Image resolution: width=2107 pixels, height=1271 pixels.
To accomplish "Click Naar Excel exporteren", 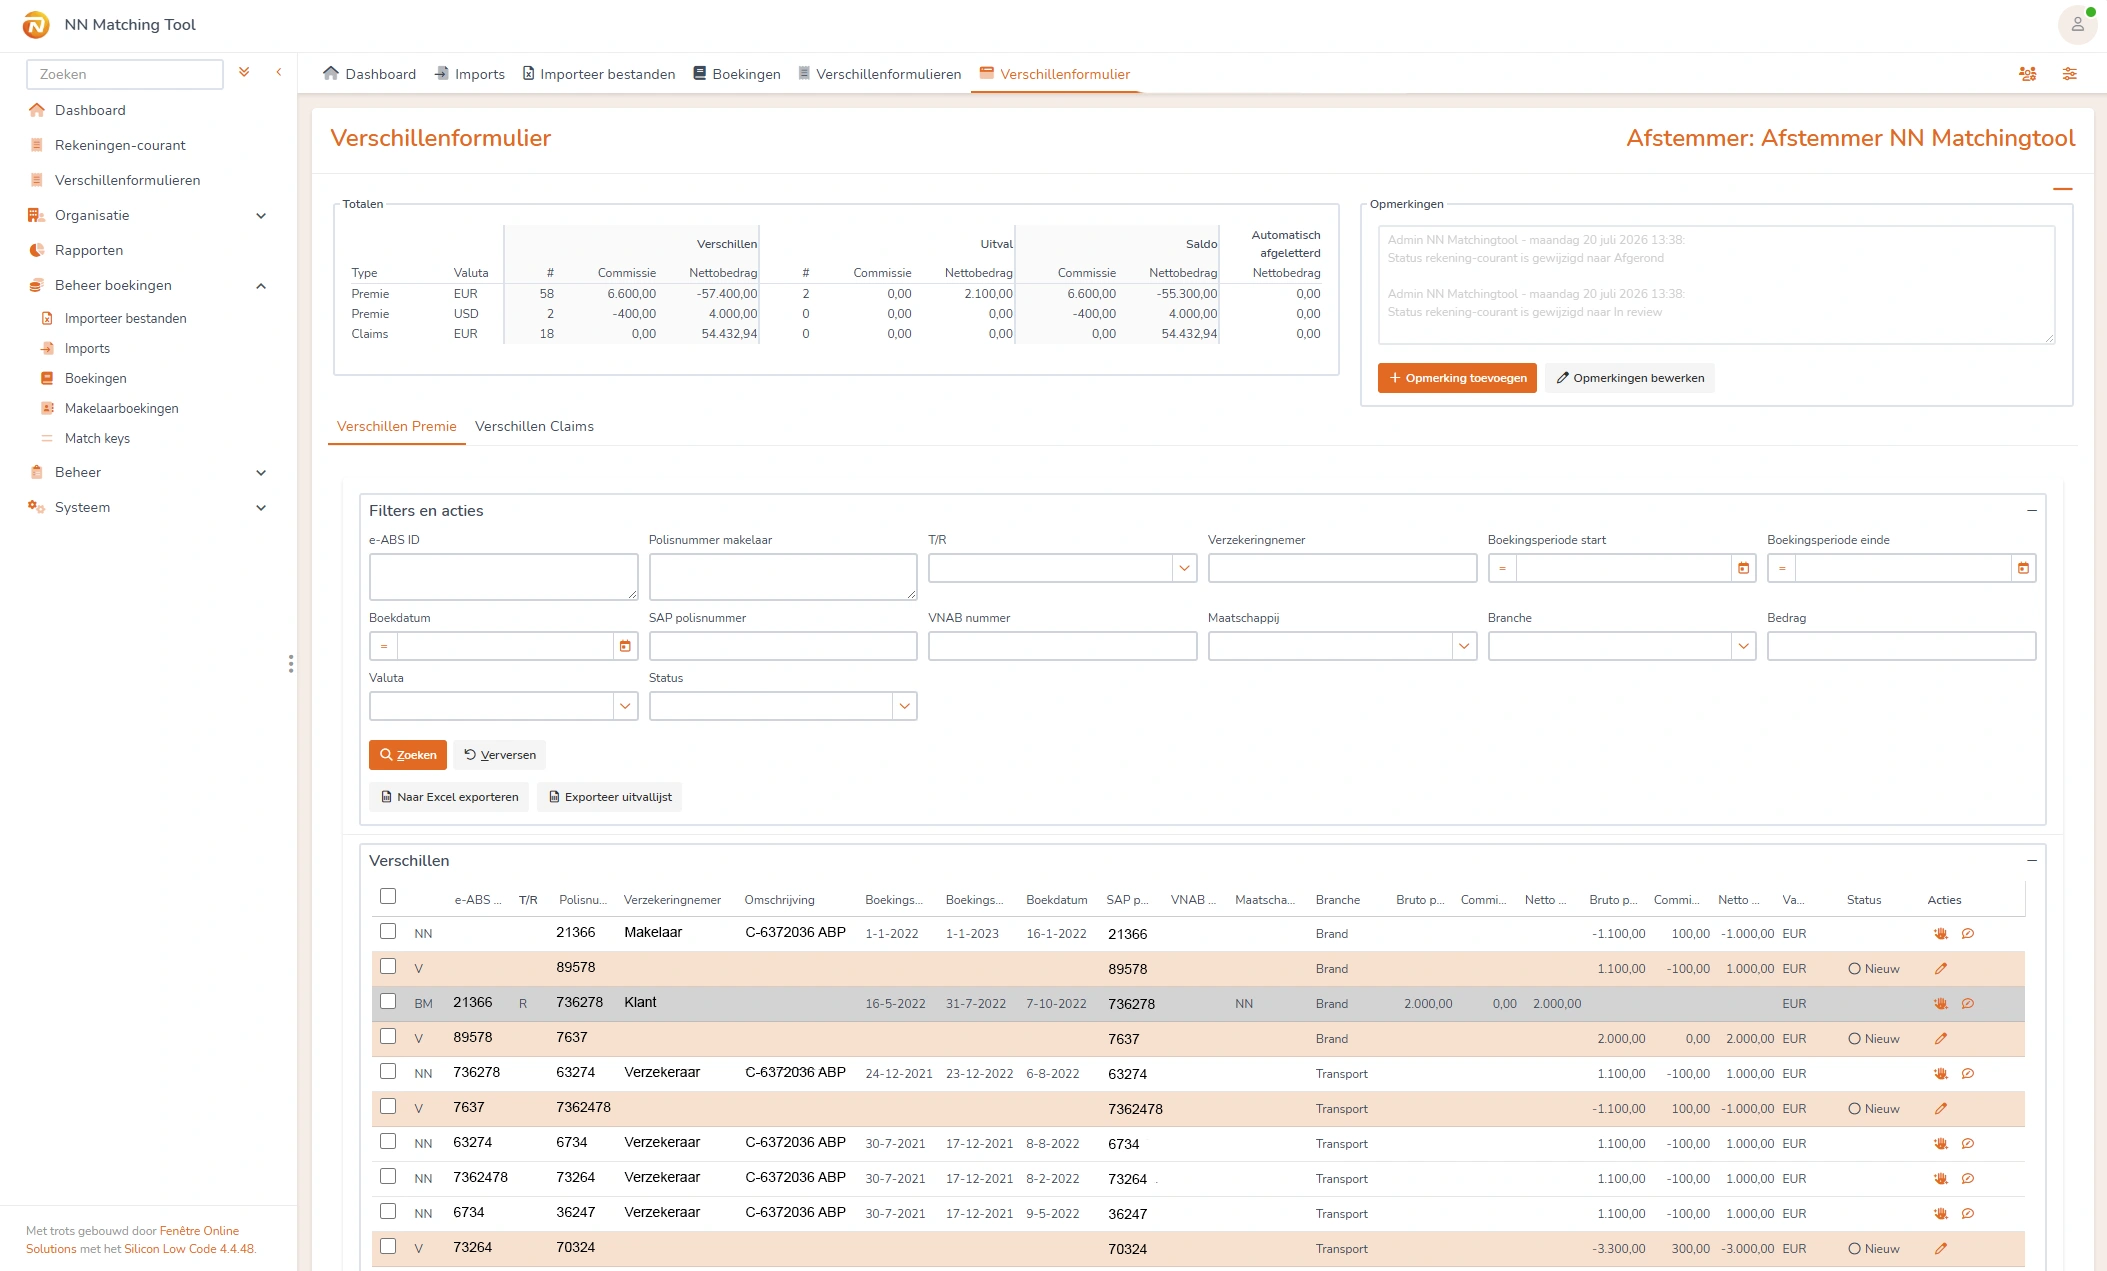I will [449, 797].
